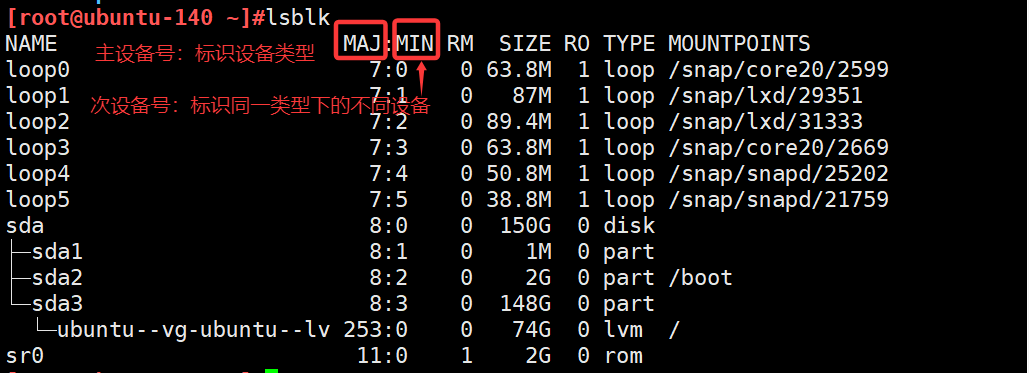Select device name loop3

click(x=37, y=147)
